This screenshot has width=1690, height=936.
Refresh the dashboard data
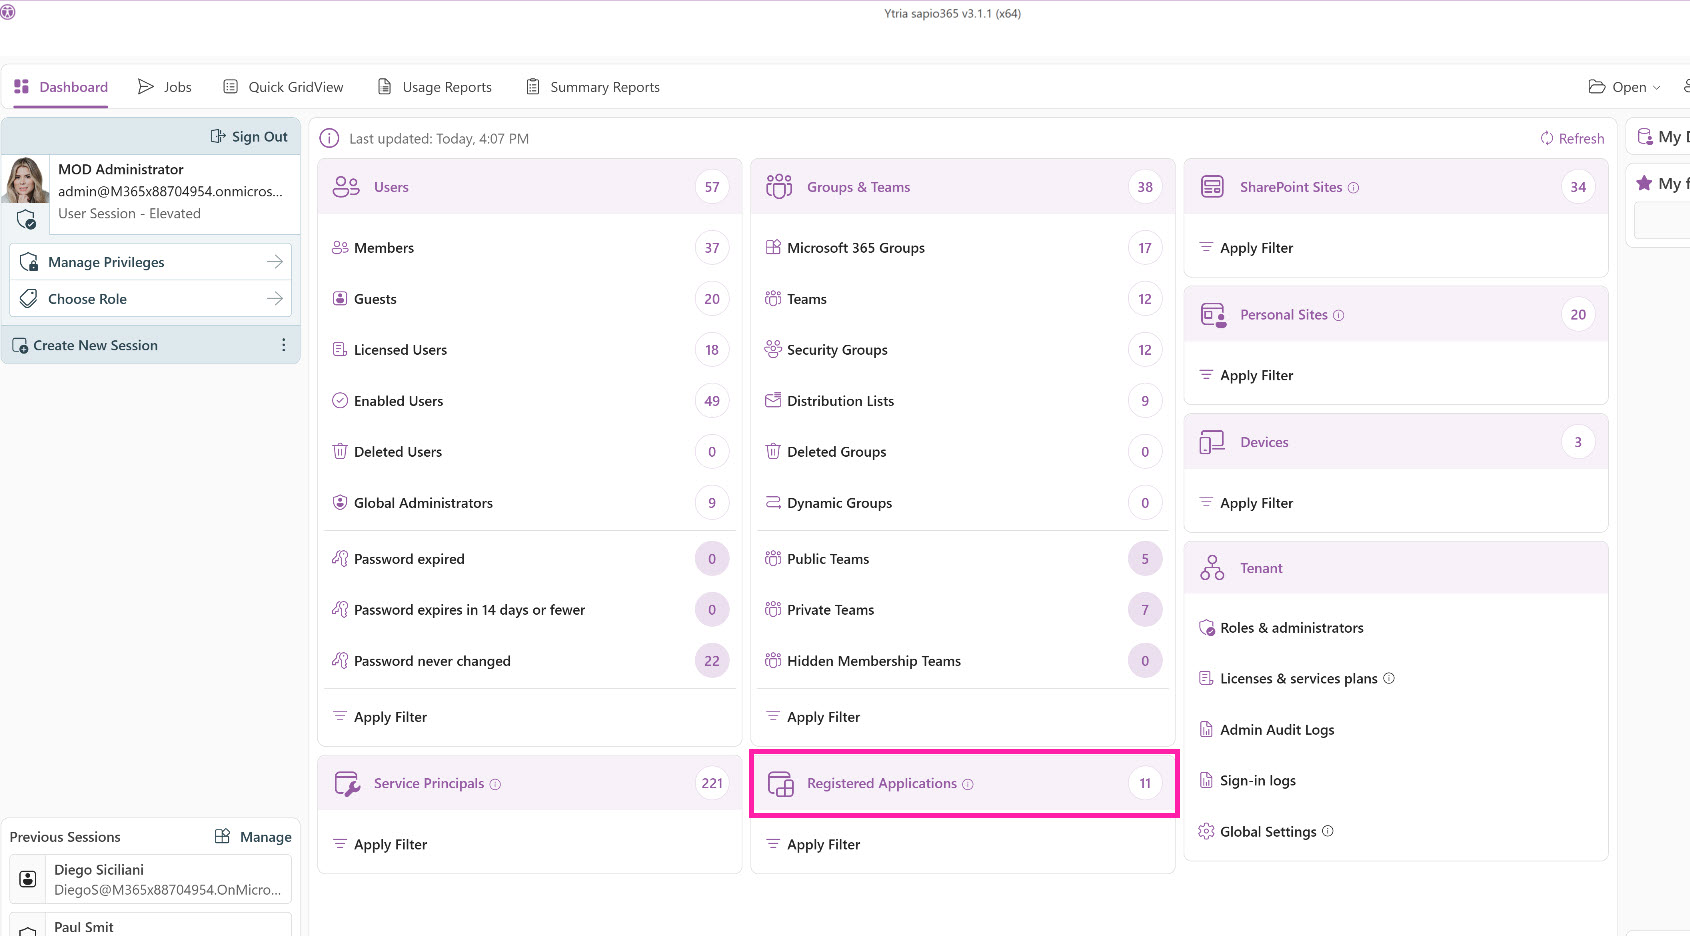point(1572,139)
